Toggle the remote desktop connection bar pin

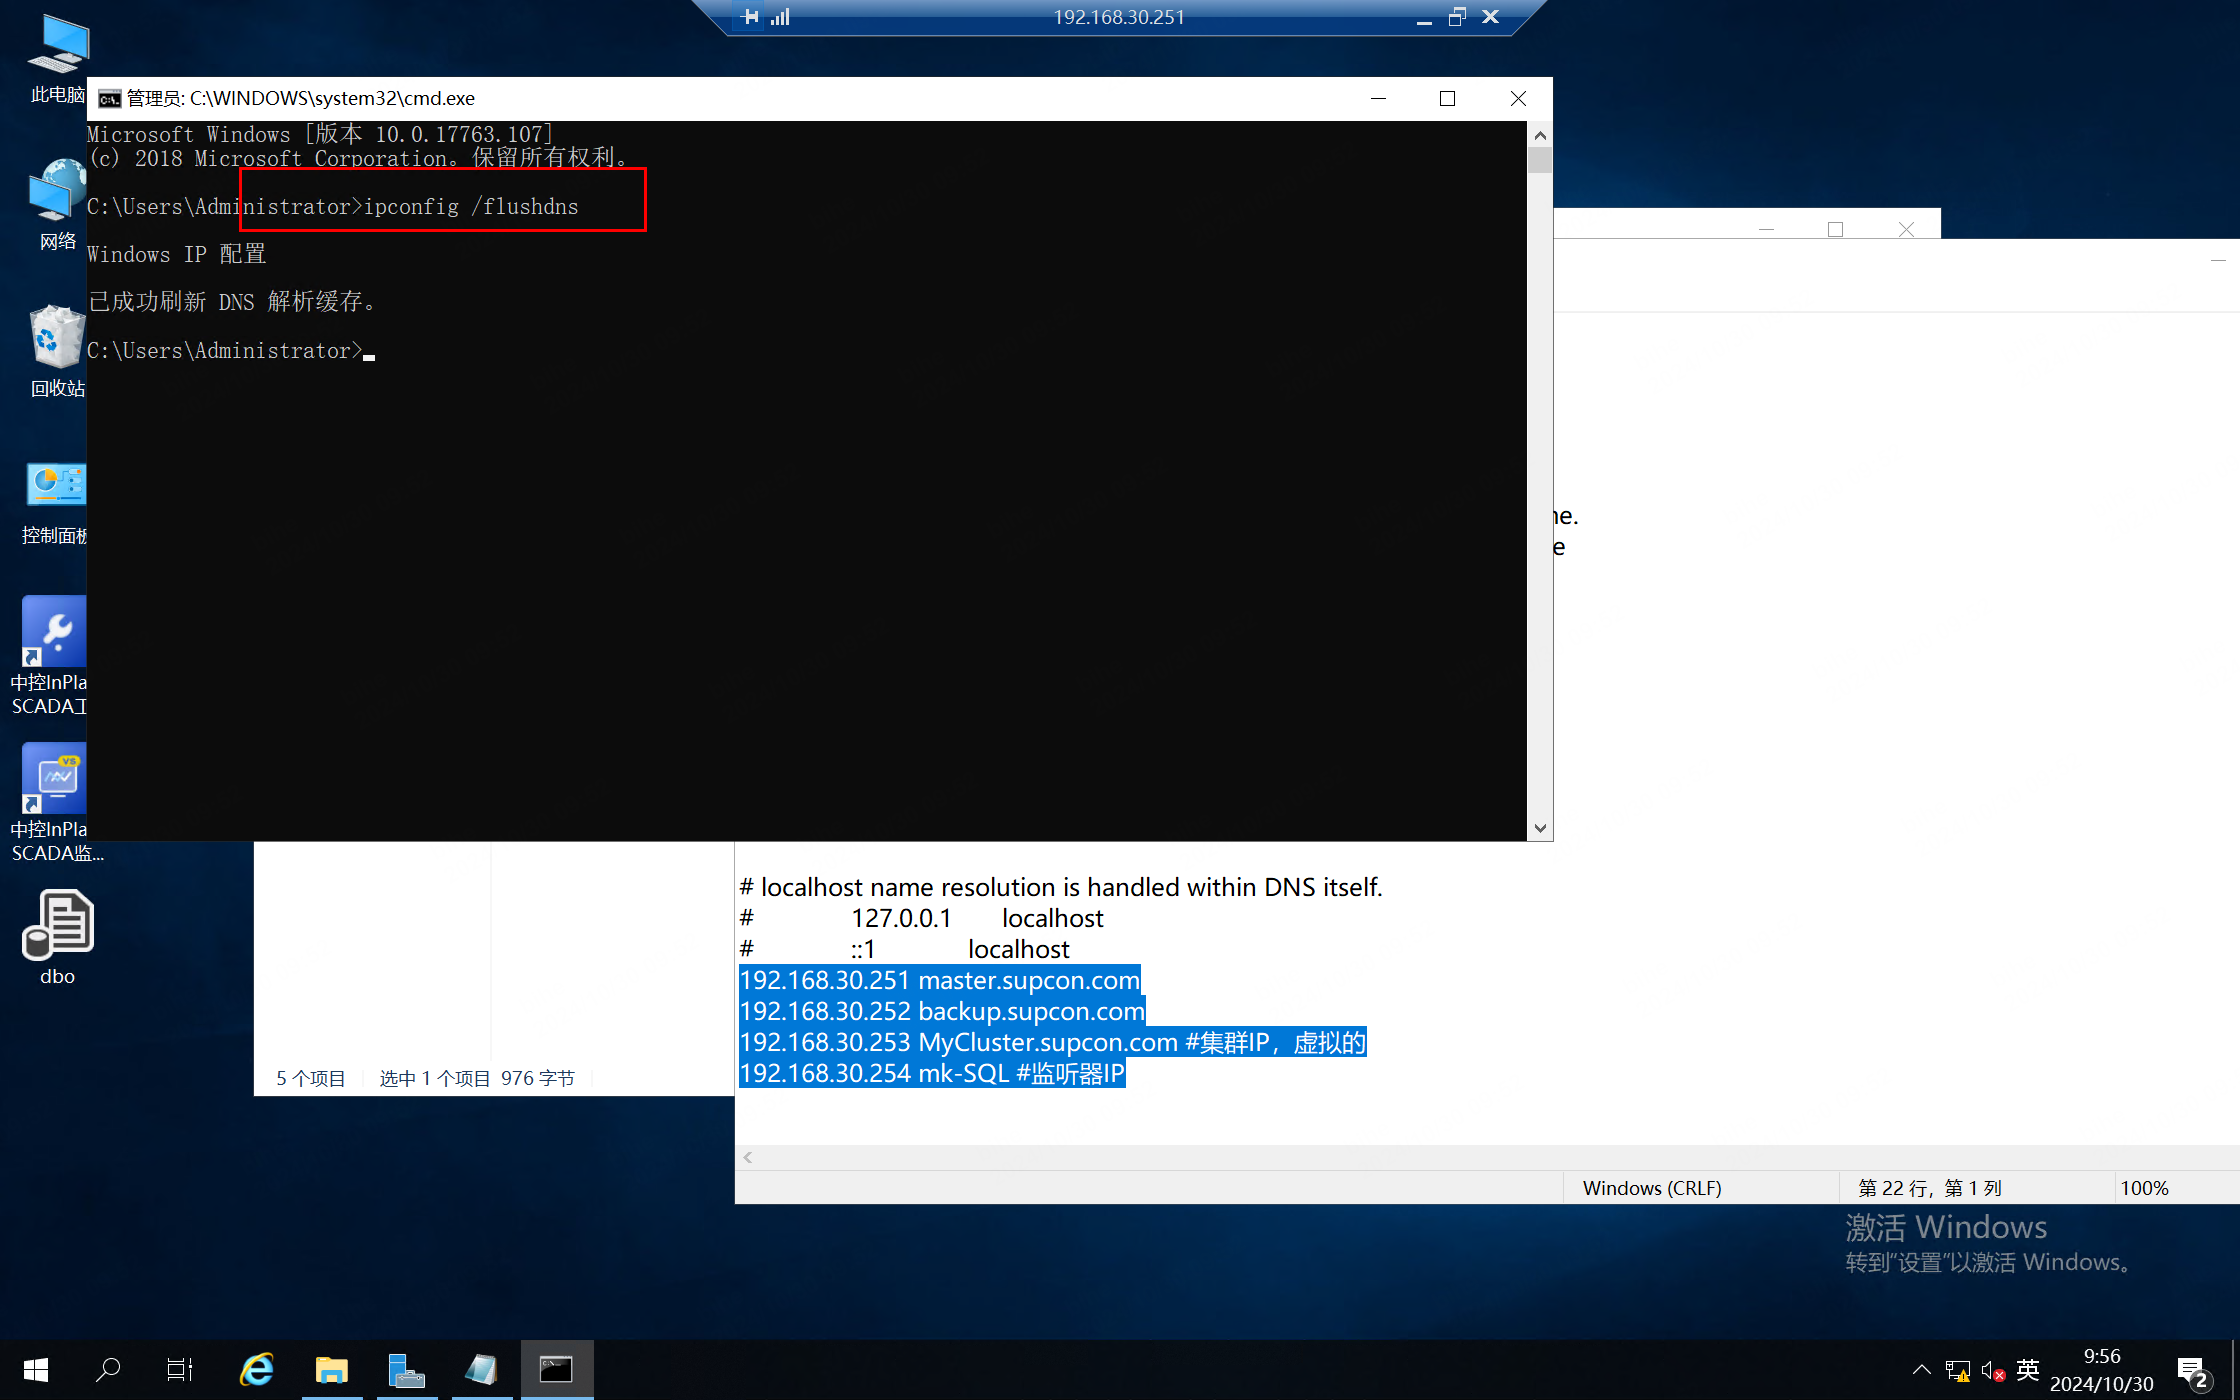coord(750,16)
